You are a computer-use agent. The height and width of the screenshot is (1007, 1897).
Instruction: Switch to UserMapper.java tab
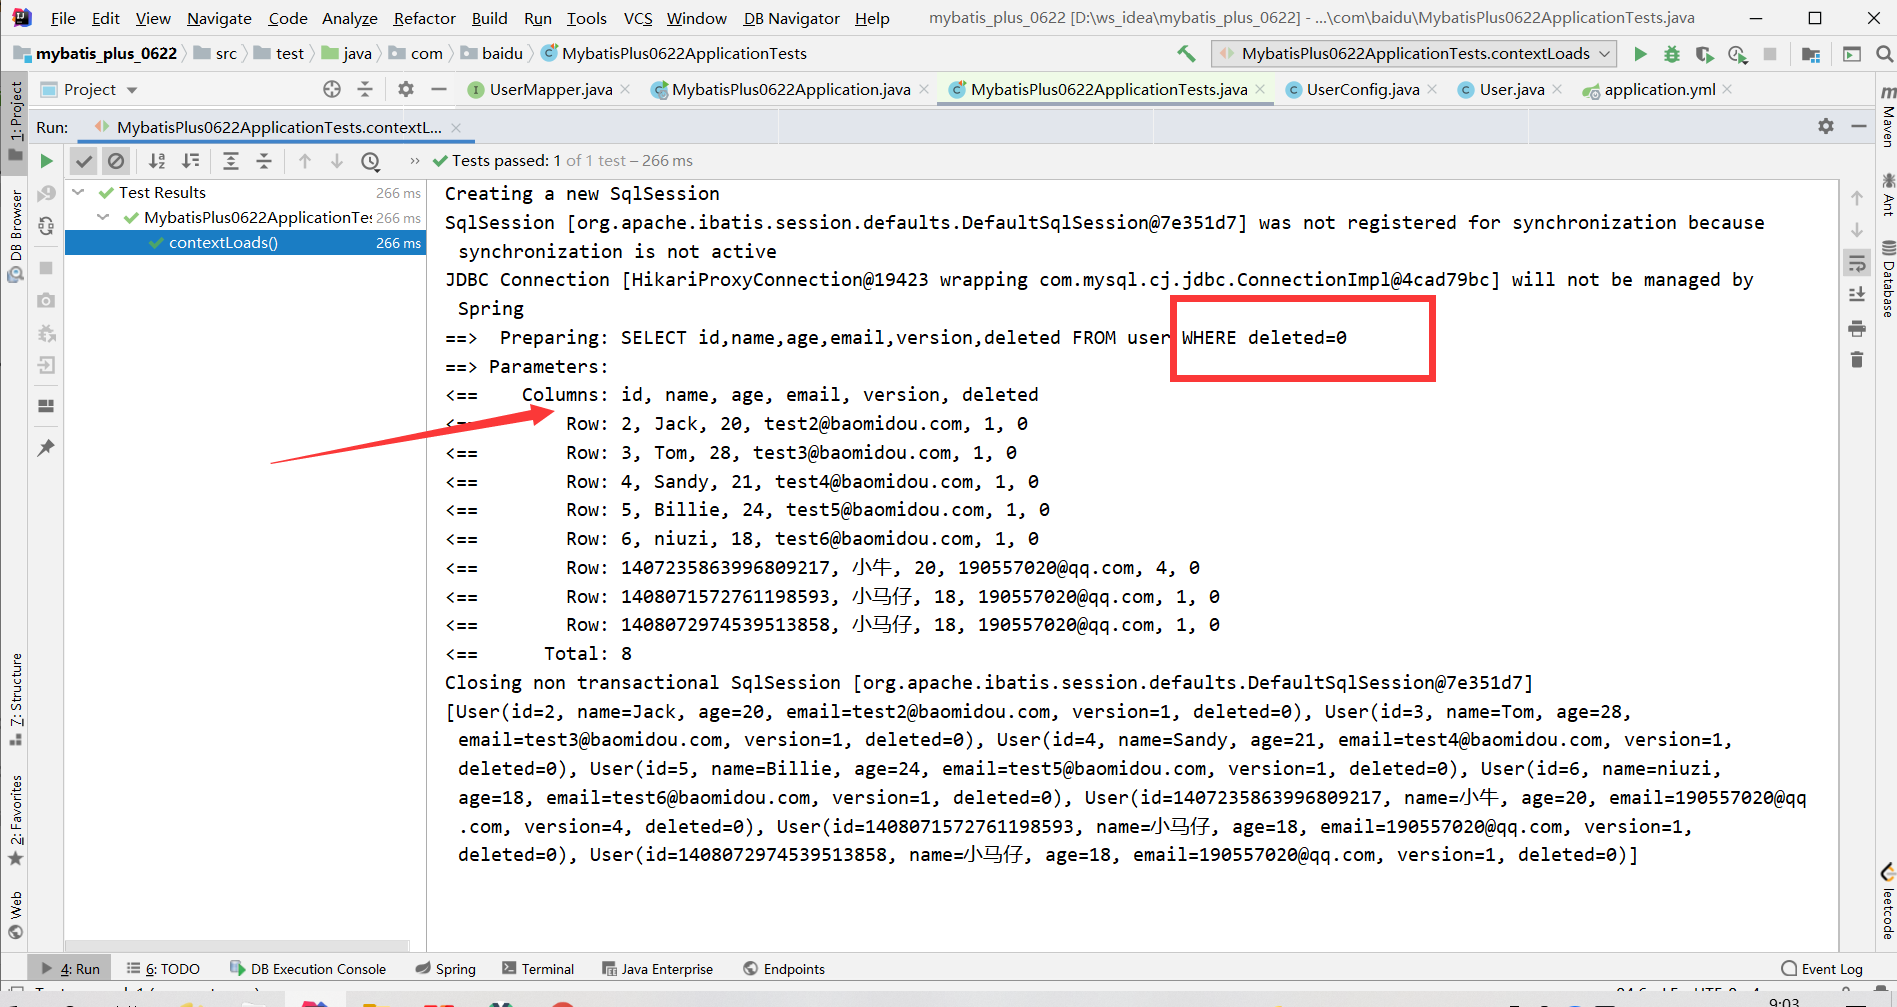click(x=550, y=90)
